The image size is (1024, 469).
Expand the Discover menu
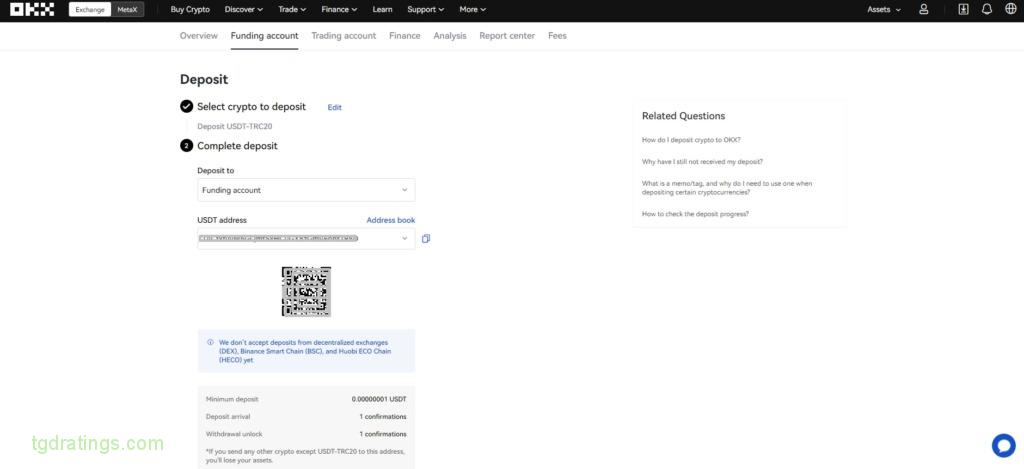tap(244, 10)
